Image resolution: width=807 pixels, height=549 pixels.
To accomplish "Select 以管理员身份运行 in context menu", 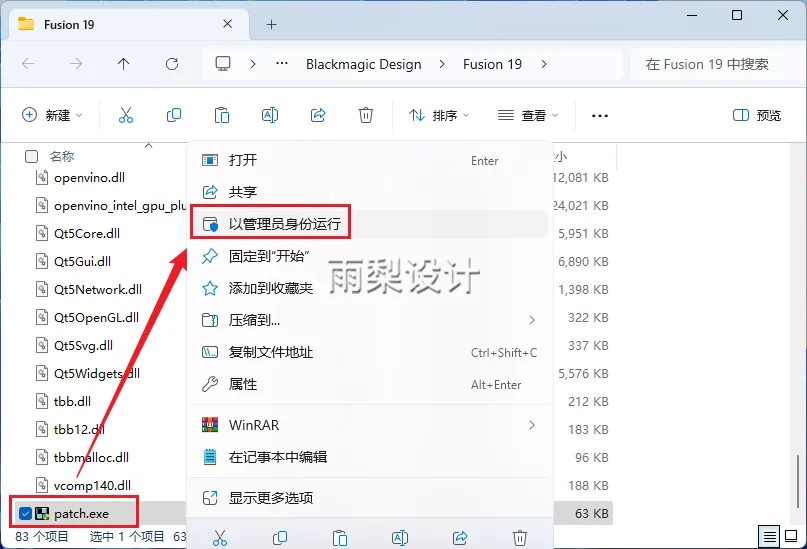I will click(369, 224).
